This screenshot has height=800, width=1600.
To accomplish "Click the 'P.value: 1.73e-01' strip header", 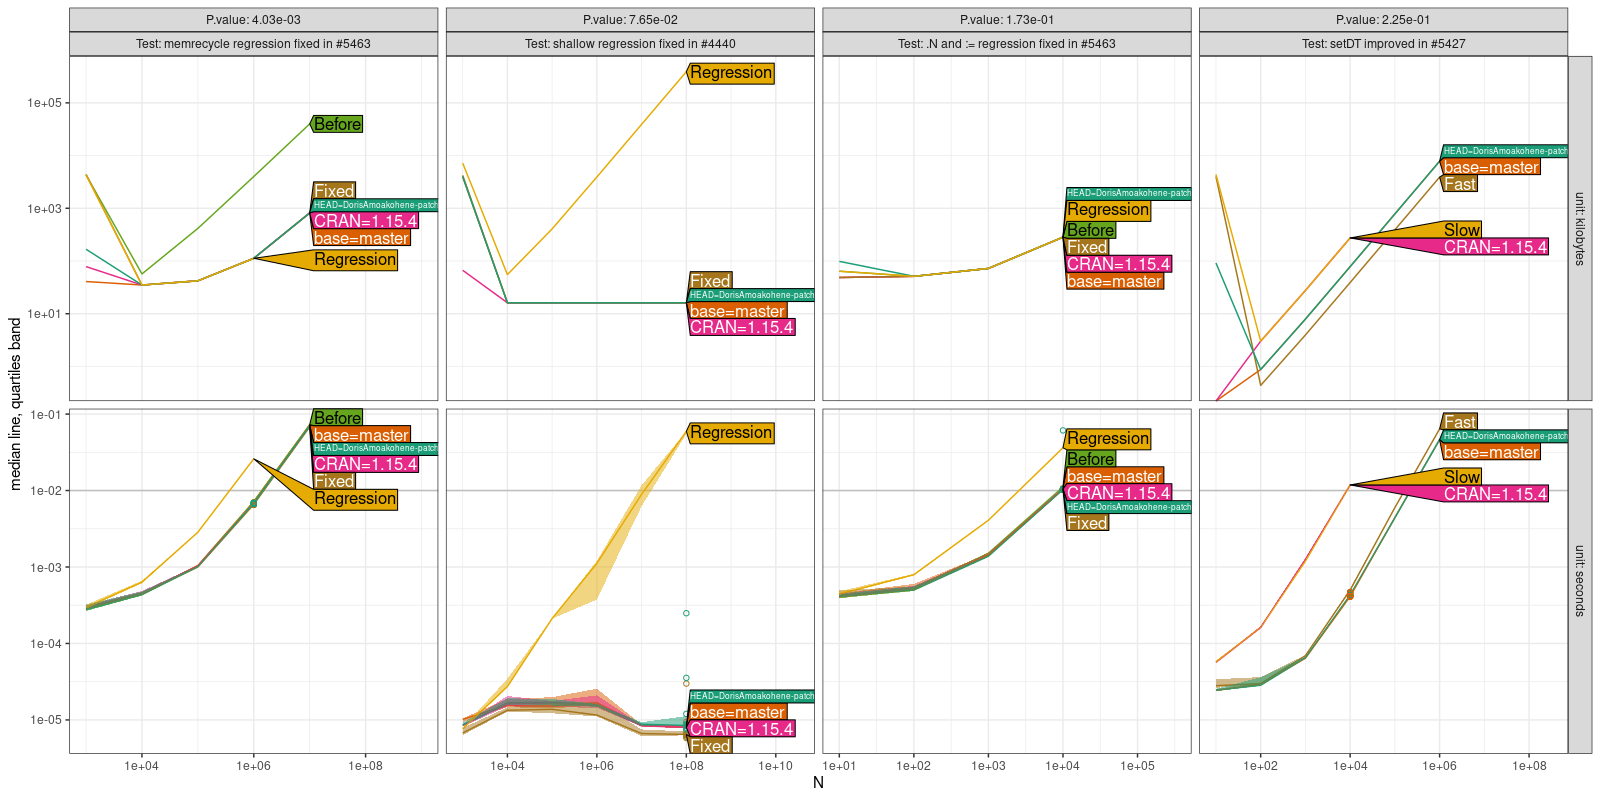I will pyautogui.click(x=1007, y=20).
